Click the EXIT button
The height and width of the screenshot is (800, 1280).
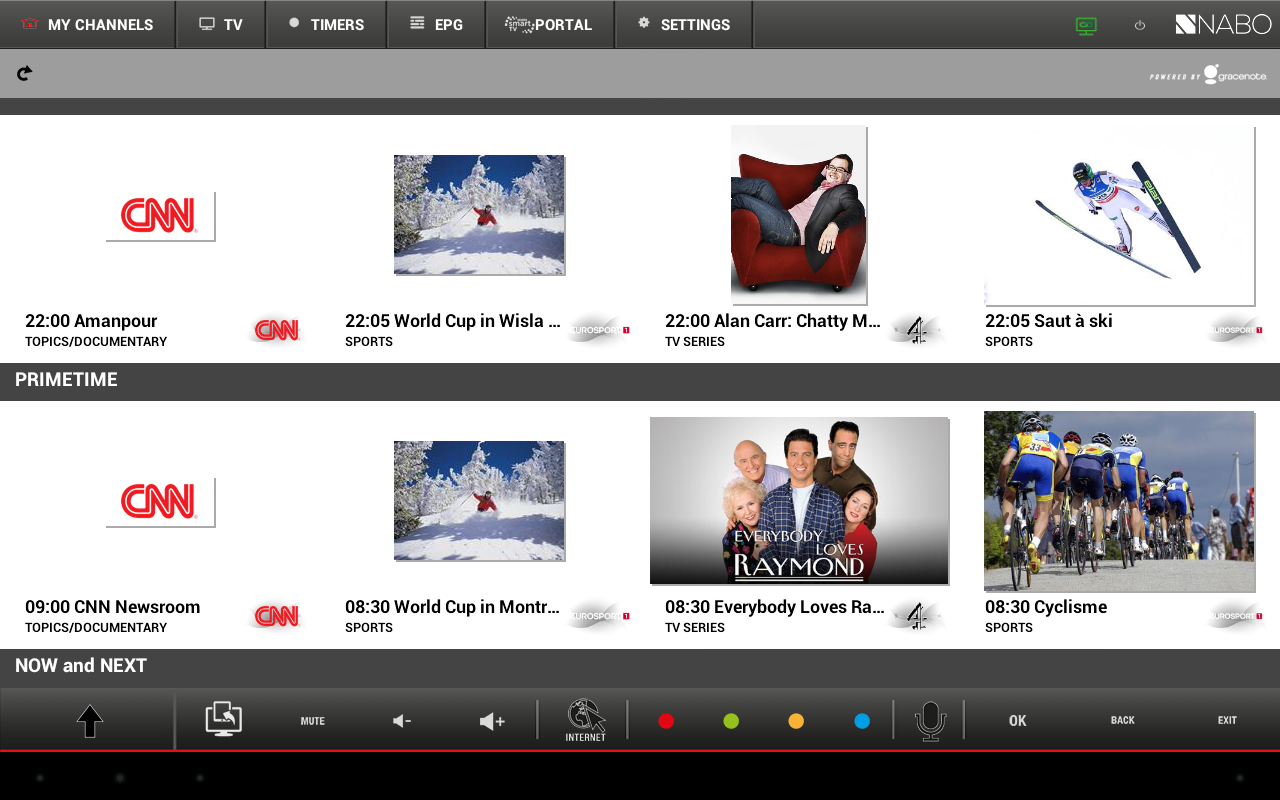(1227, 721)
